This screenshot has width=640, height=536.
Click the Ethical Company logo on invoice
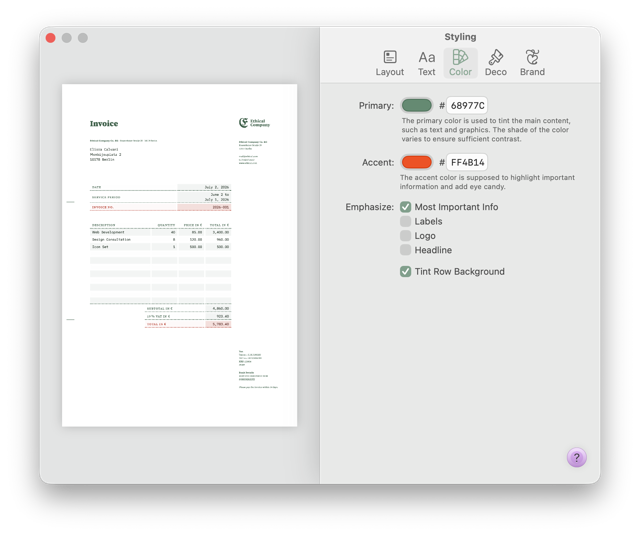pos(254,123)
